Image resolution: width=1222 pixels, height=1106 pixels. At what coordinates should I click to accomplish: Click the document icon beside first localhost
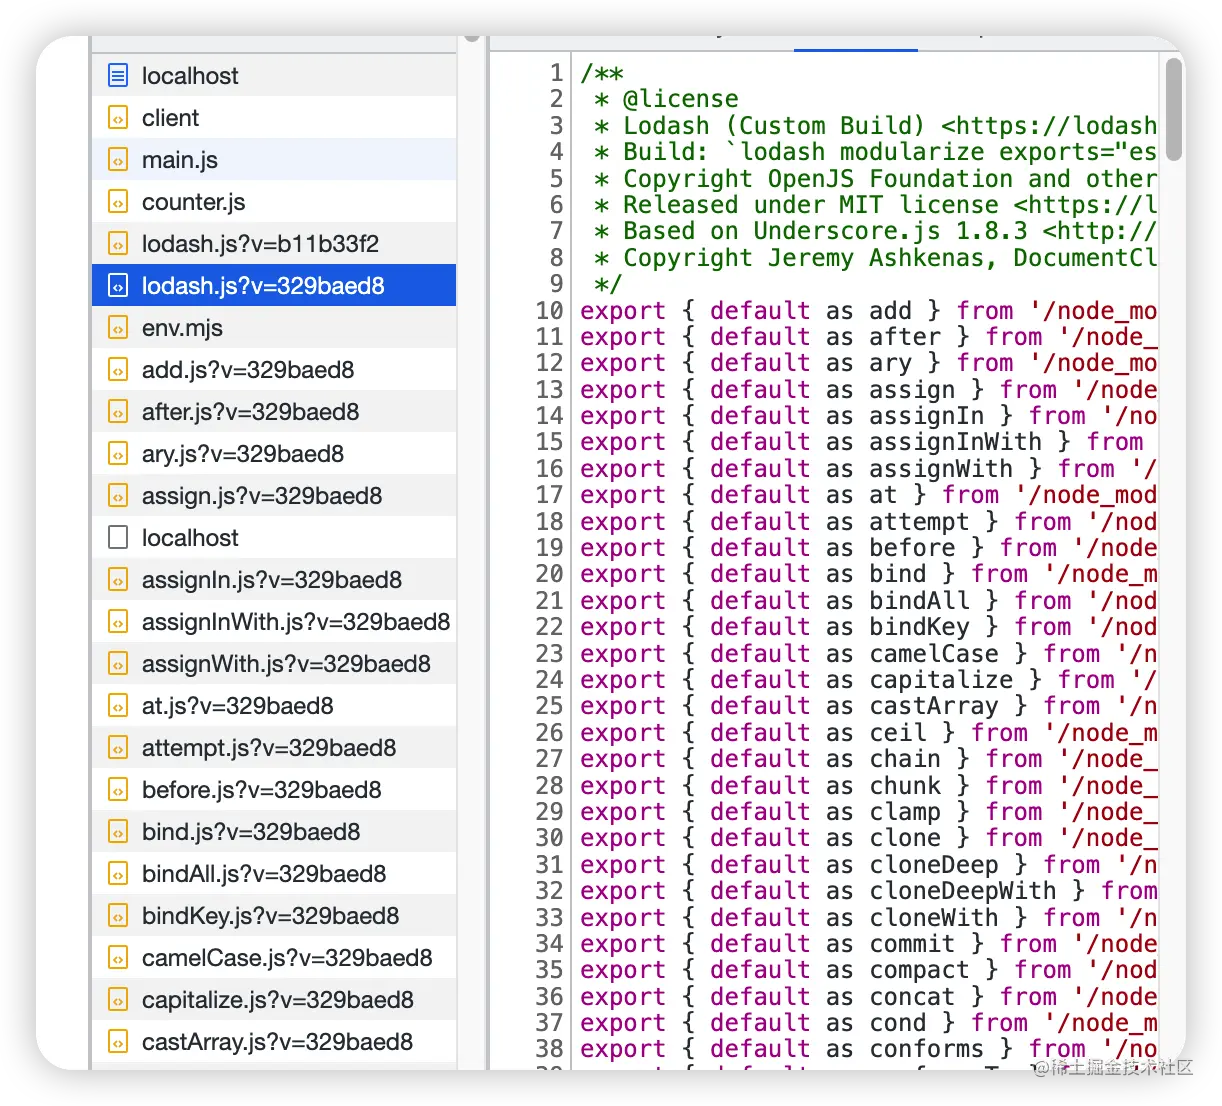pos(118,76)
